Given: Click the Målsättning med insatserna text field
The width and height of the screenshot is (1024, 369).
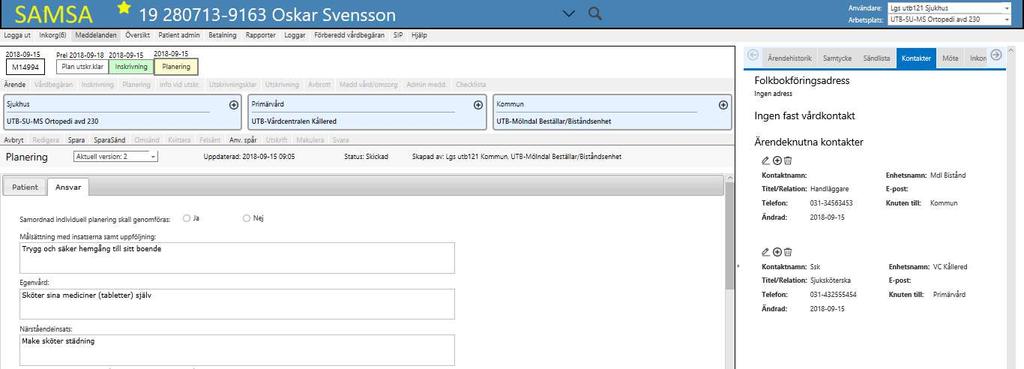Looking at the screenshot, I should click(237, 258).
